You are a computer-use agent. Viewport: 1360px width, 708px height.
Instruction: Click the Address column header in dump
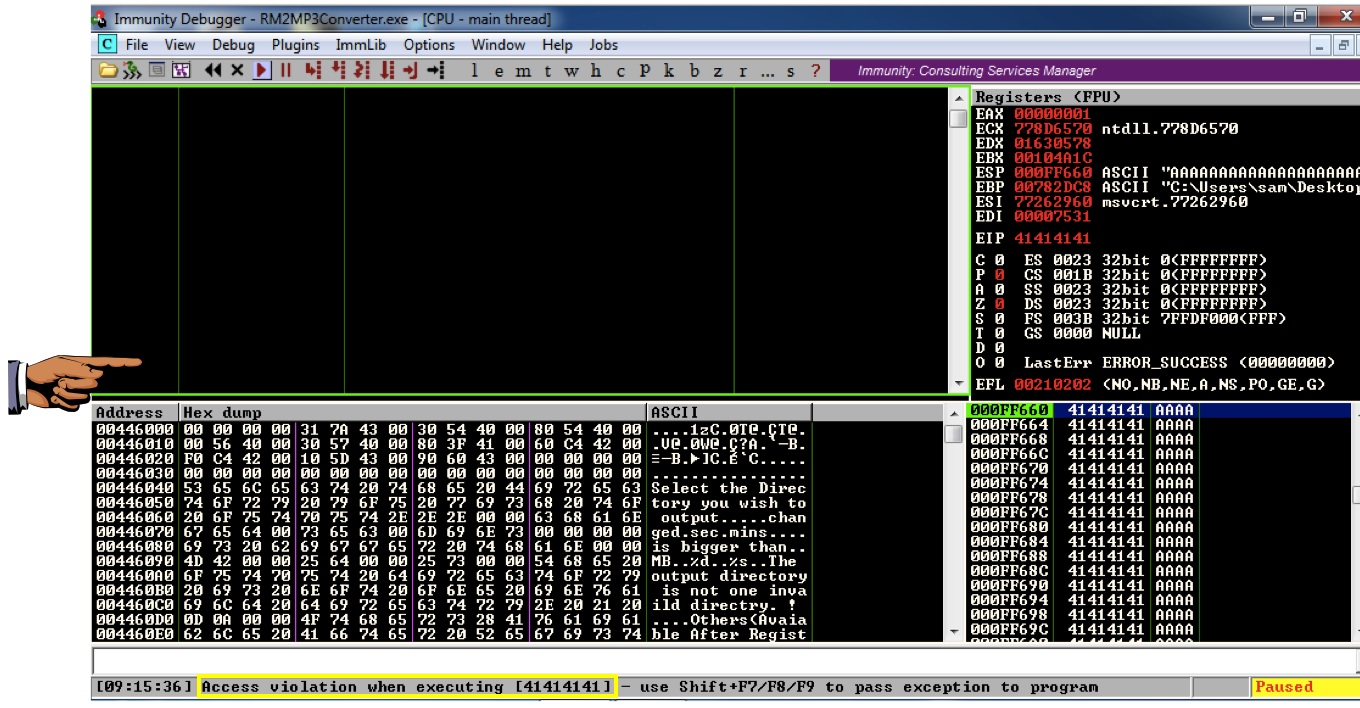click(129, 412)
